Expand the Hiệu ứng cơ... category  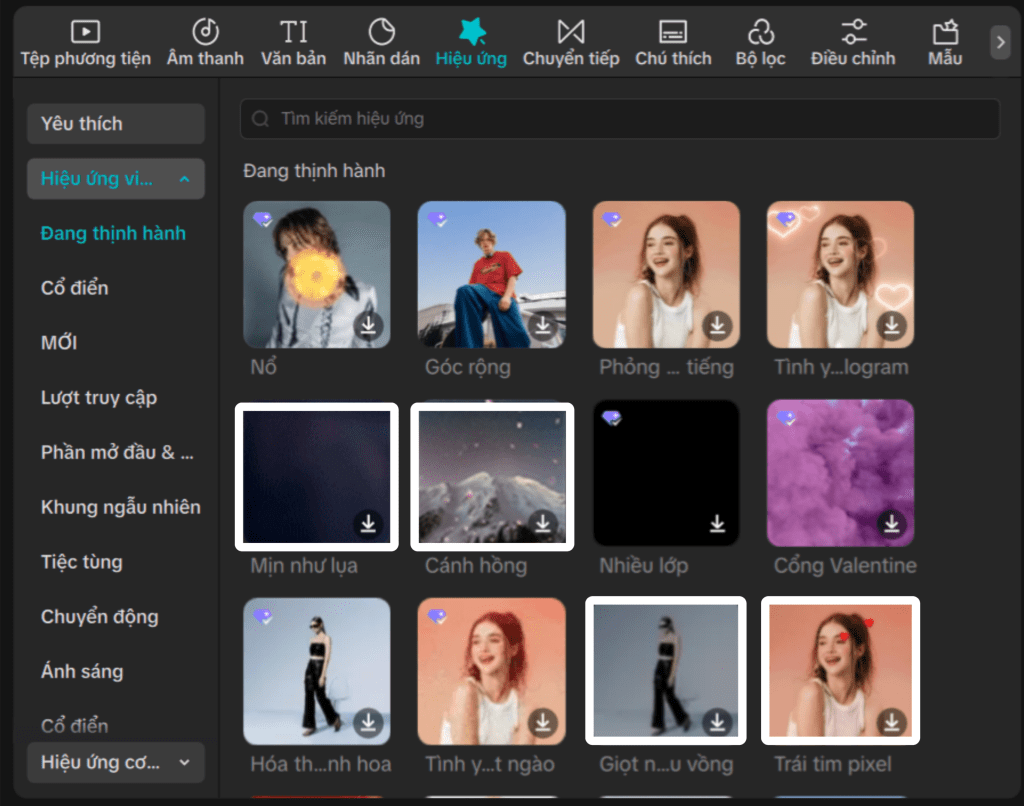point(185,762)
